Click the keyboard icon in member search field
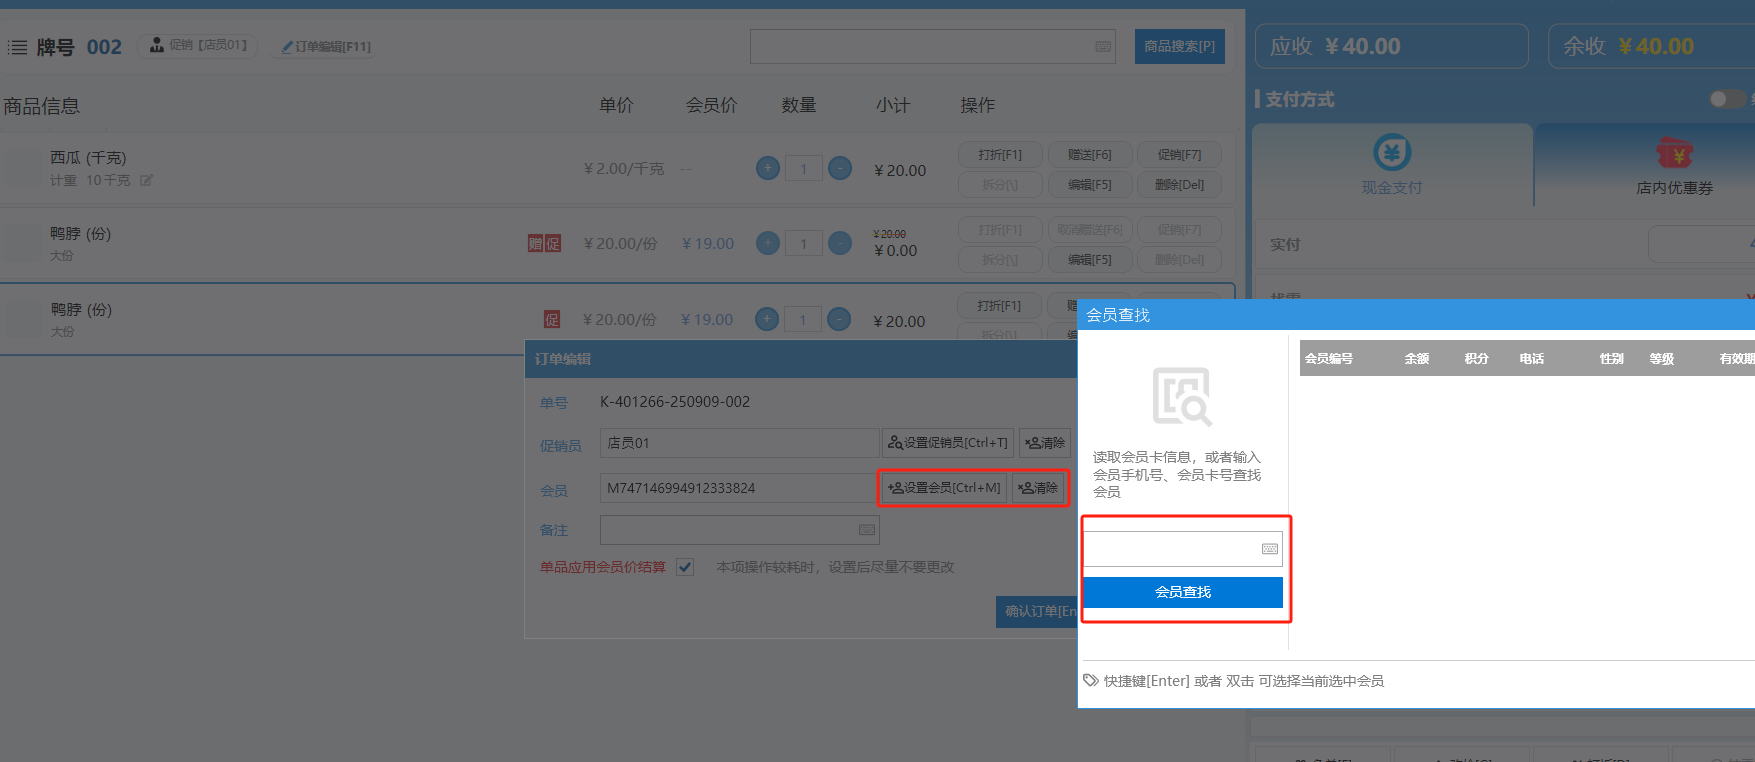The image size is (1755, 762). (1269, 549)
